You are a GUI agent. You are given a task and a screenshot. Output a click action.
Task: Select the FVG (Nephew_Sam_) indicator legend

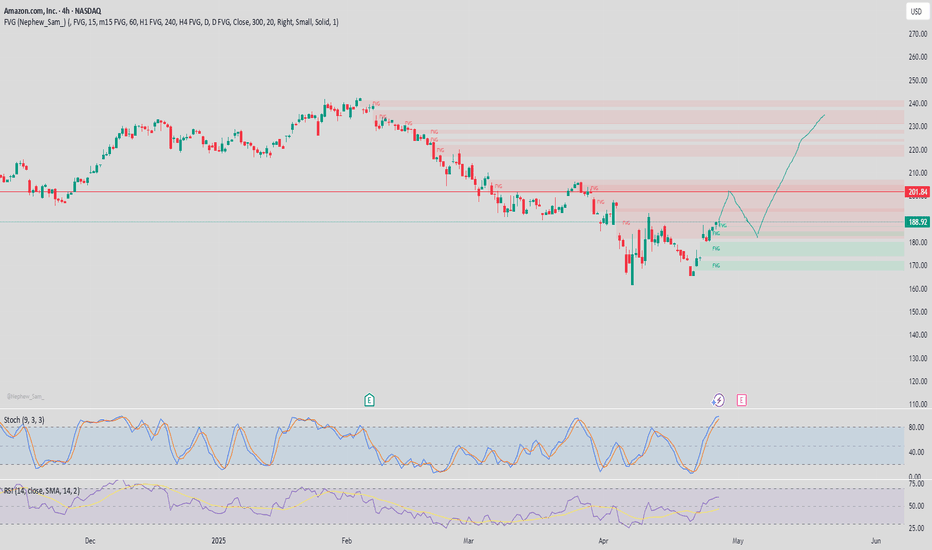[x=171, y=22]
